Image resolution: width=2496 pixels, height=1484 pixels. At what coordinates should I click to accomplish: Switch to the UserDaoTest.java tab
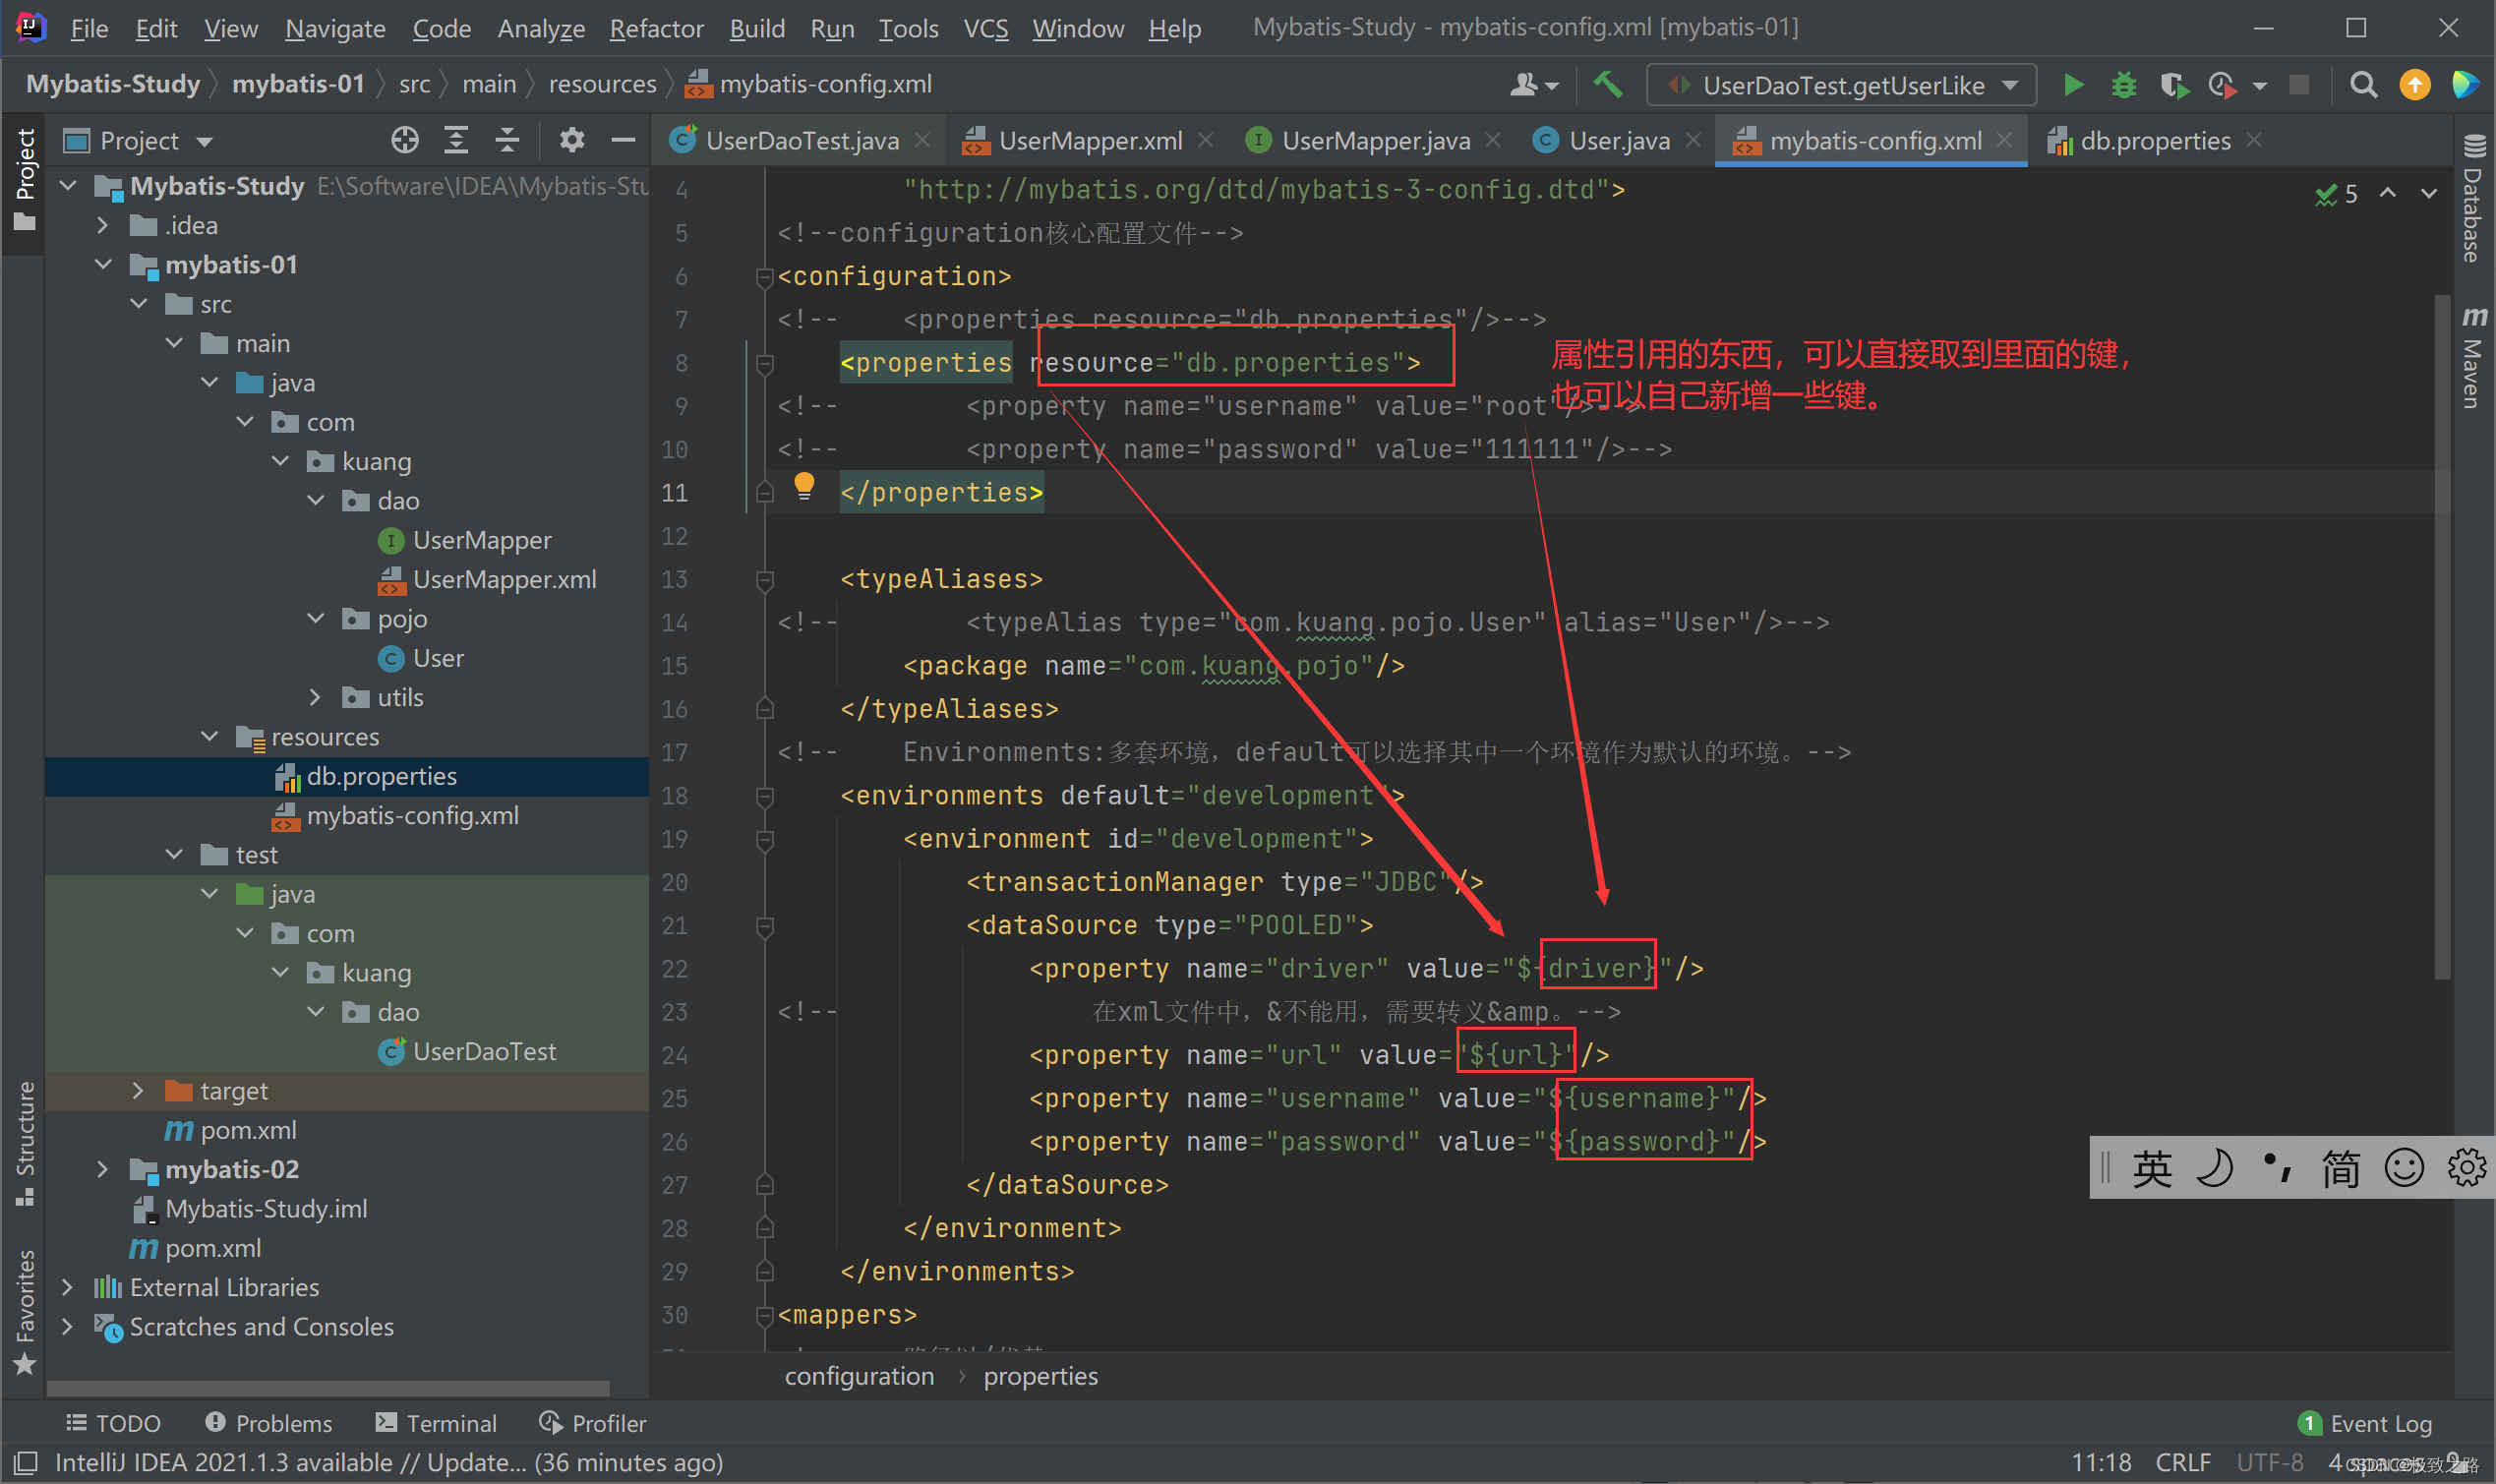(x=800, y=141)
